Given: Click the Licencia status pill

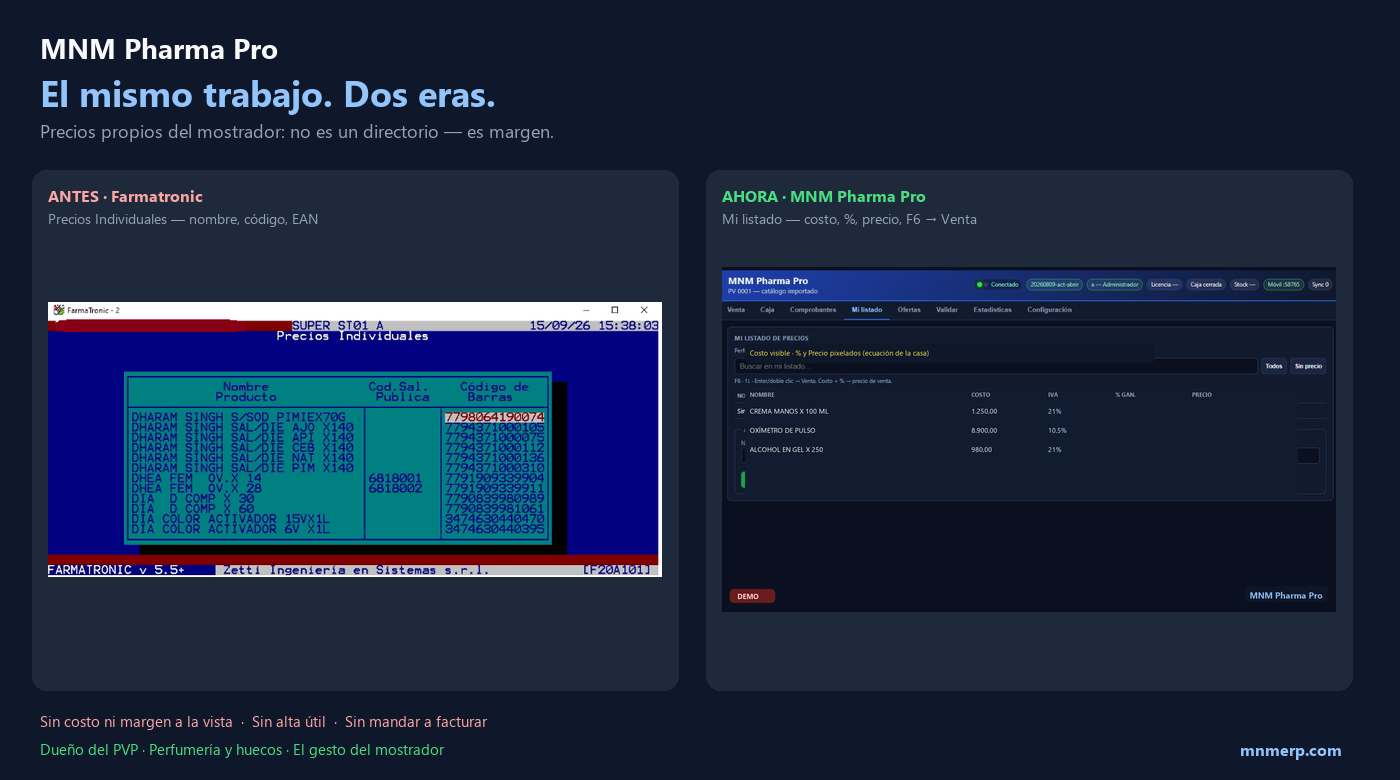Looking at the screenshot, I should coord(1164,284).
